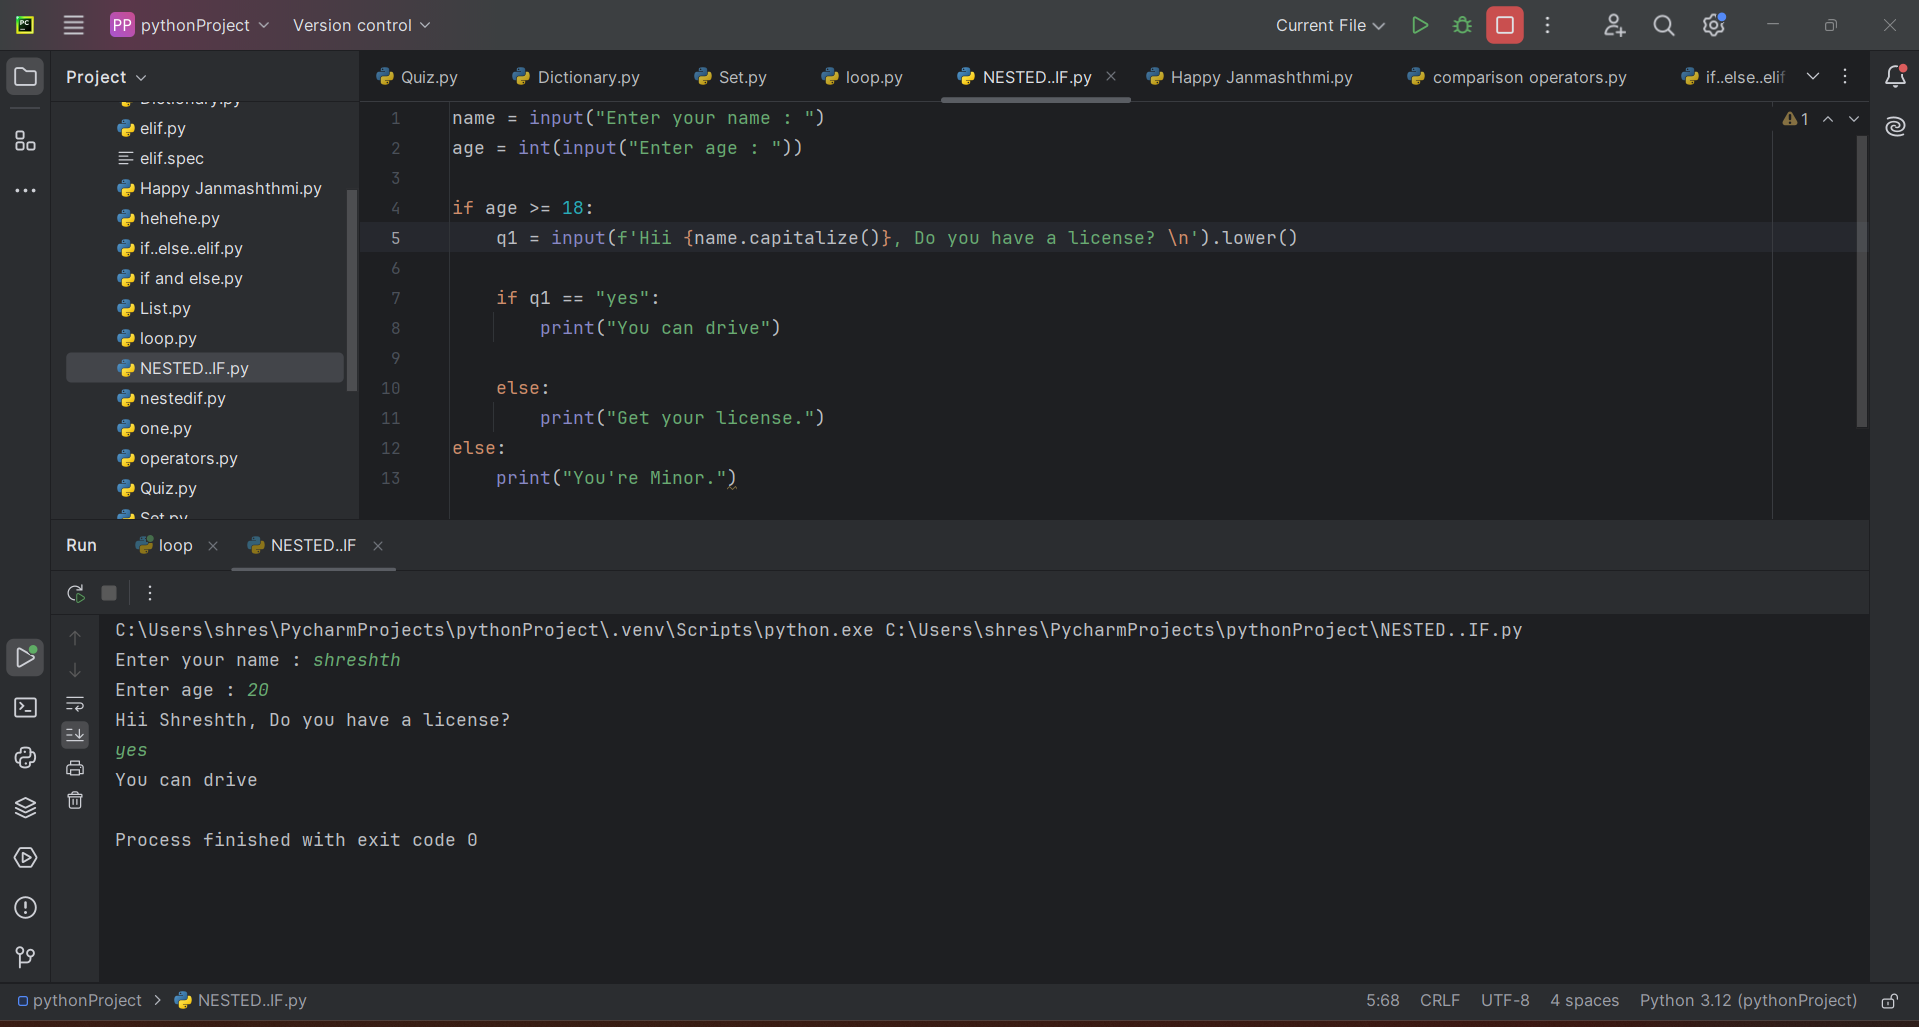Change file encoding UTF-8 in status bar
The height and width of the screenshot is (1027, 1919).
(x=1505, y=1001)
